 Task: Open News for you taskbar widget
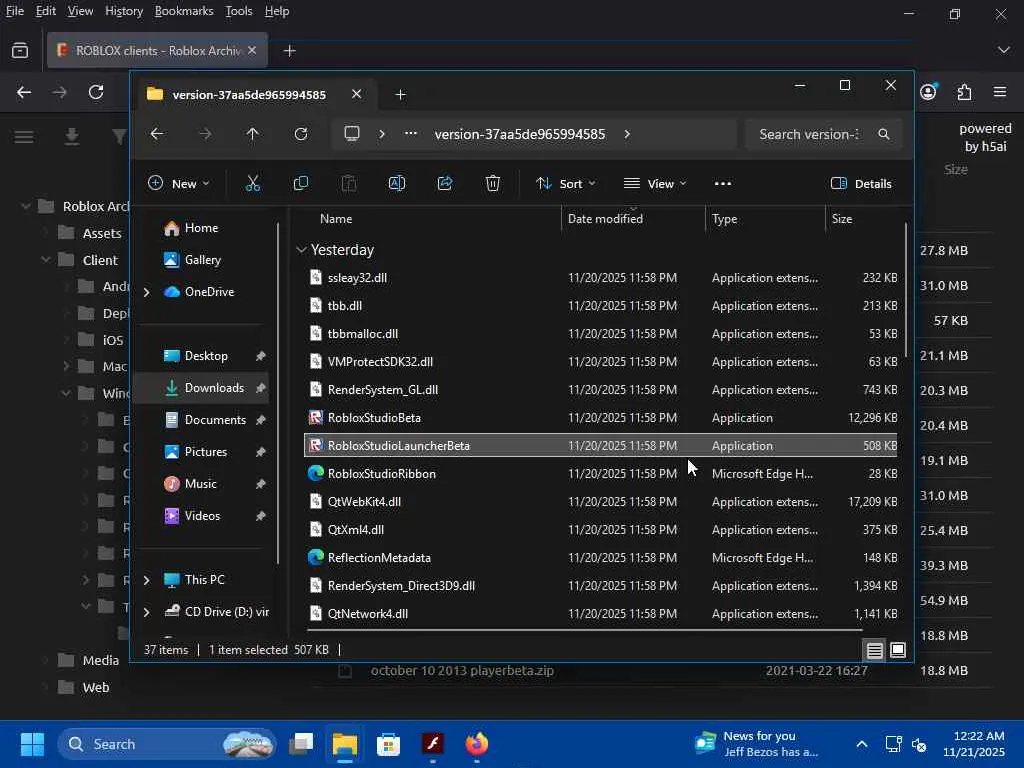click(756, 744)
